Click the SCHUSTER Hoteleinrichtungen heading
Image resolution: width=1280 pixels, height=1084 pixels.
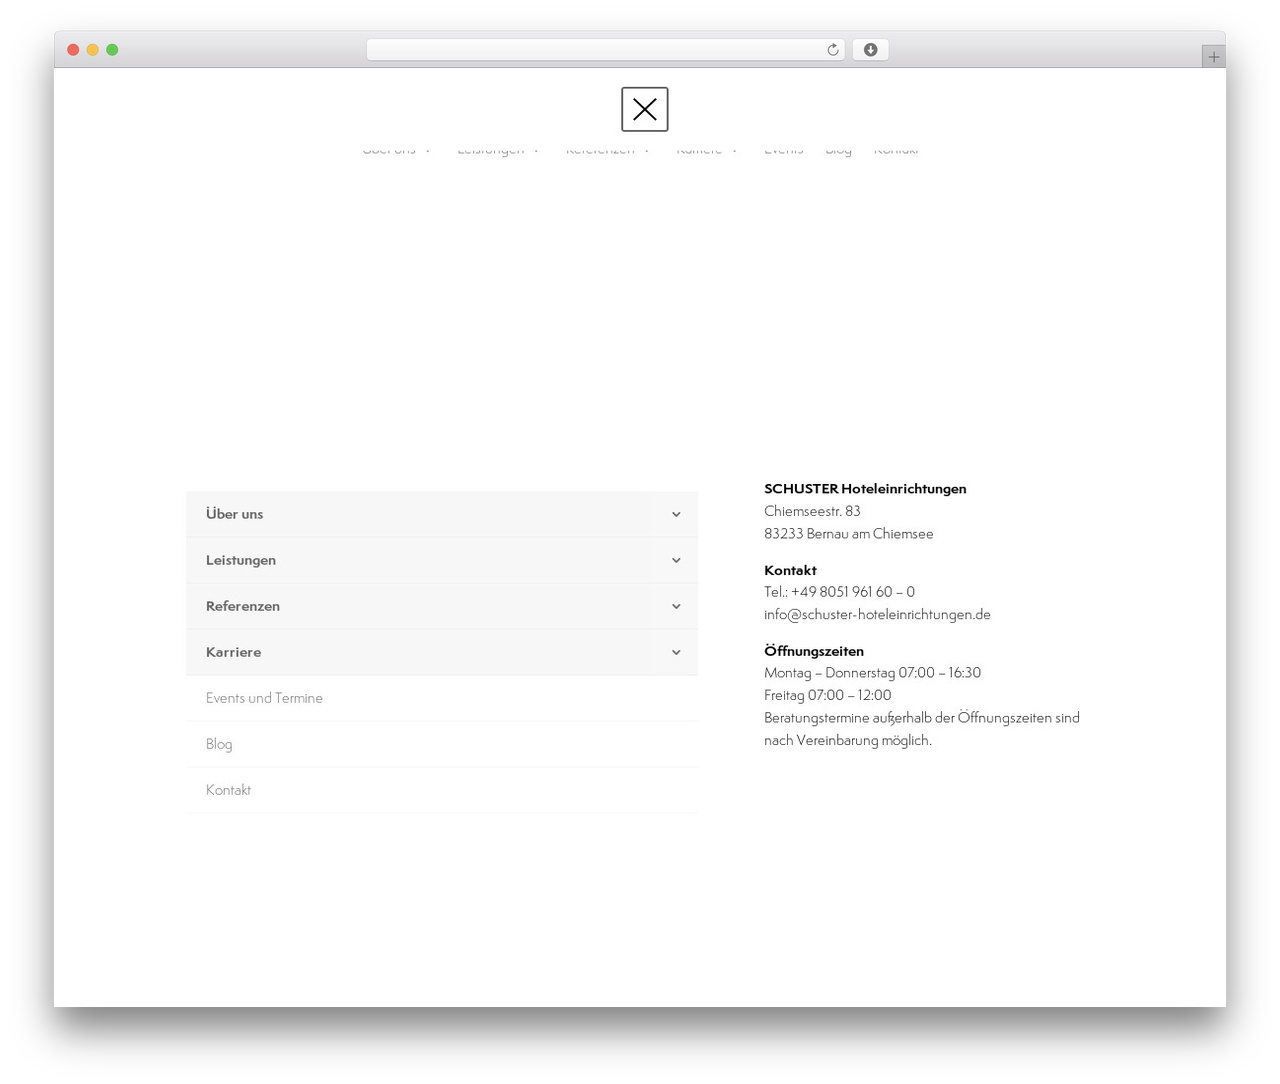coord(865,489)
